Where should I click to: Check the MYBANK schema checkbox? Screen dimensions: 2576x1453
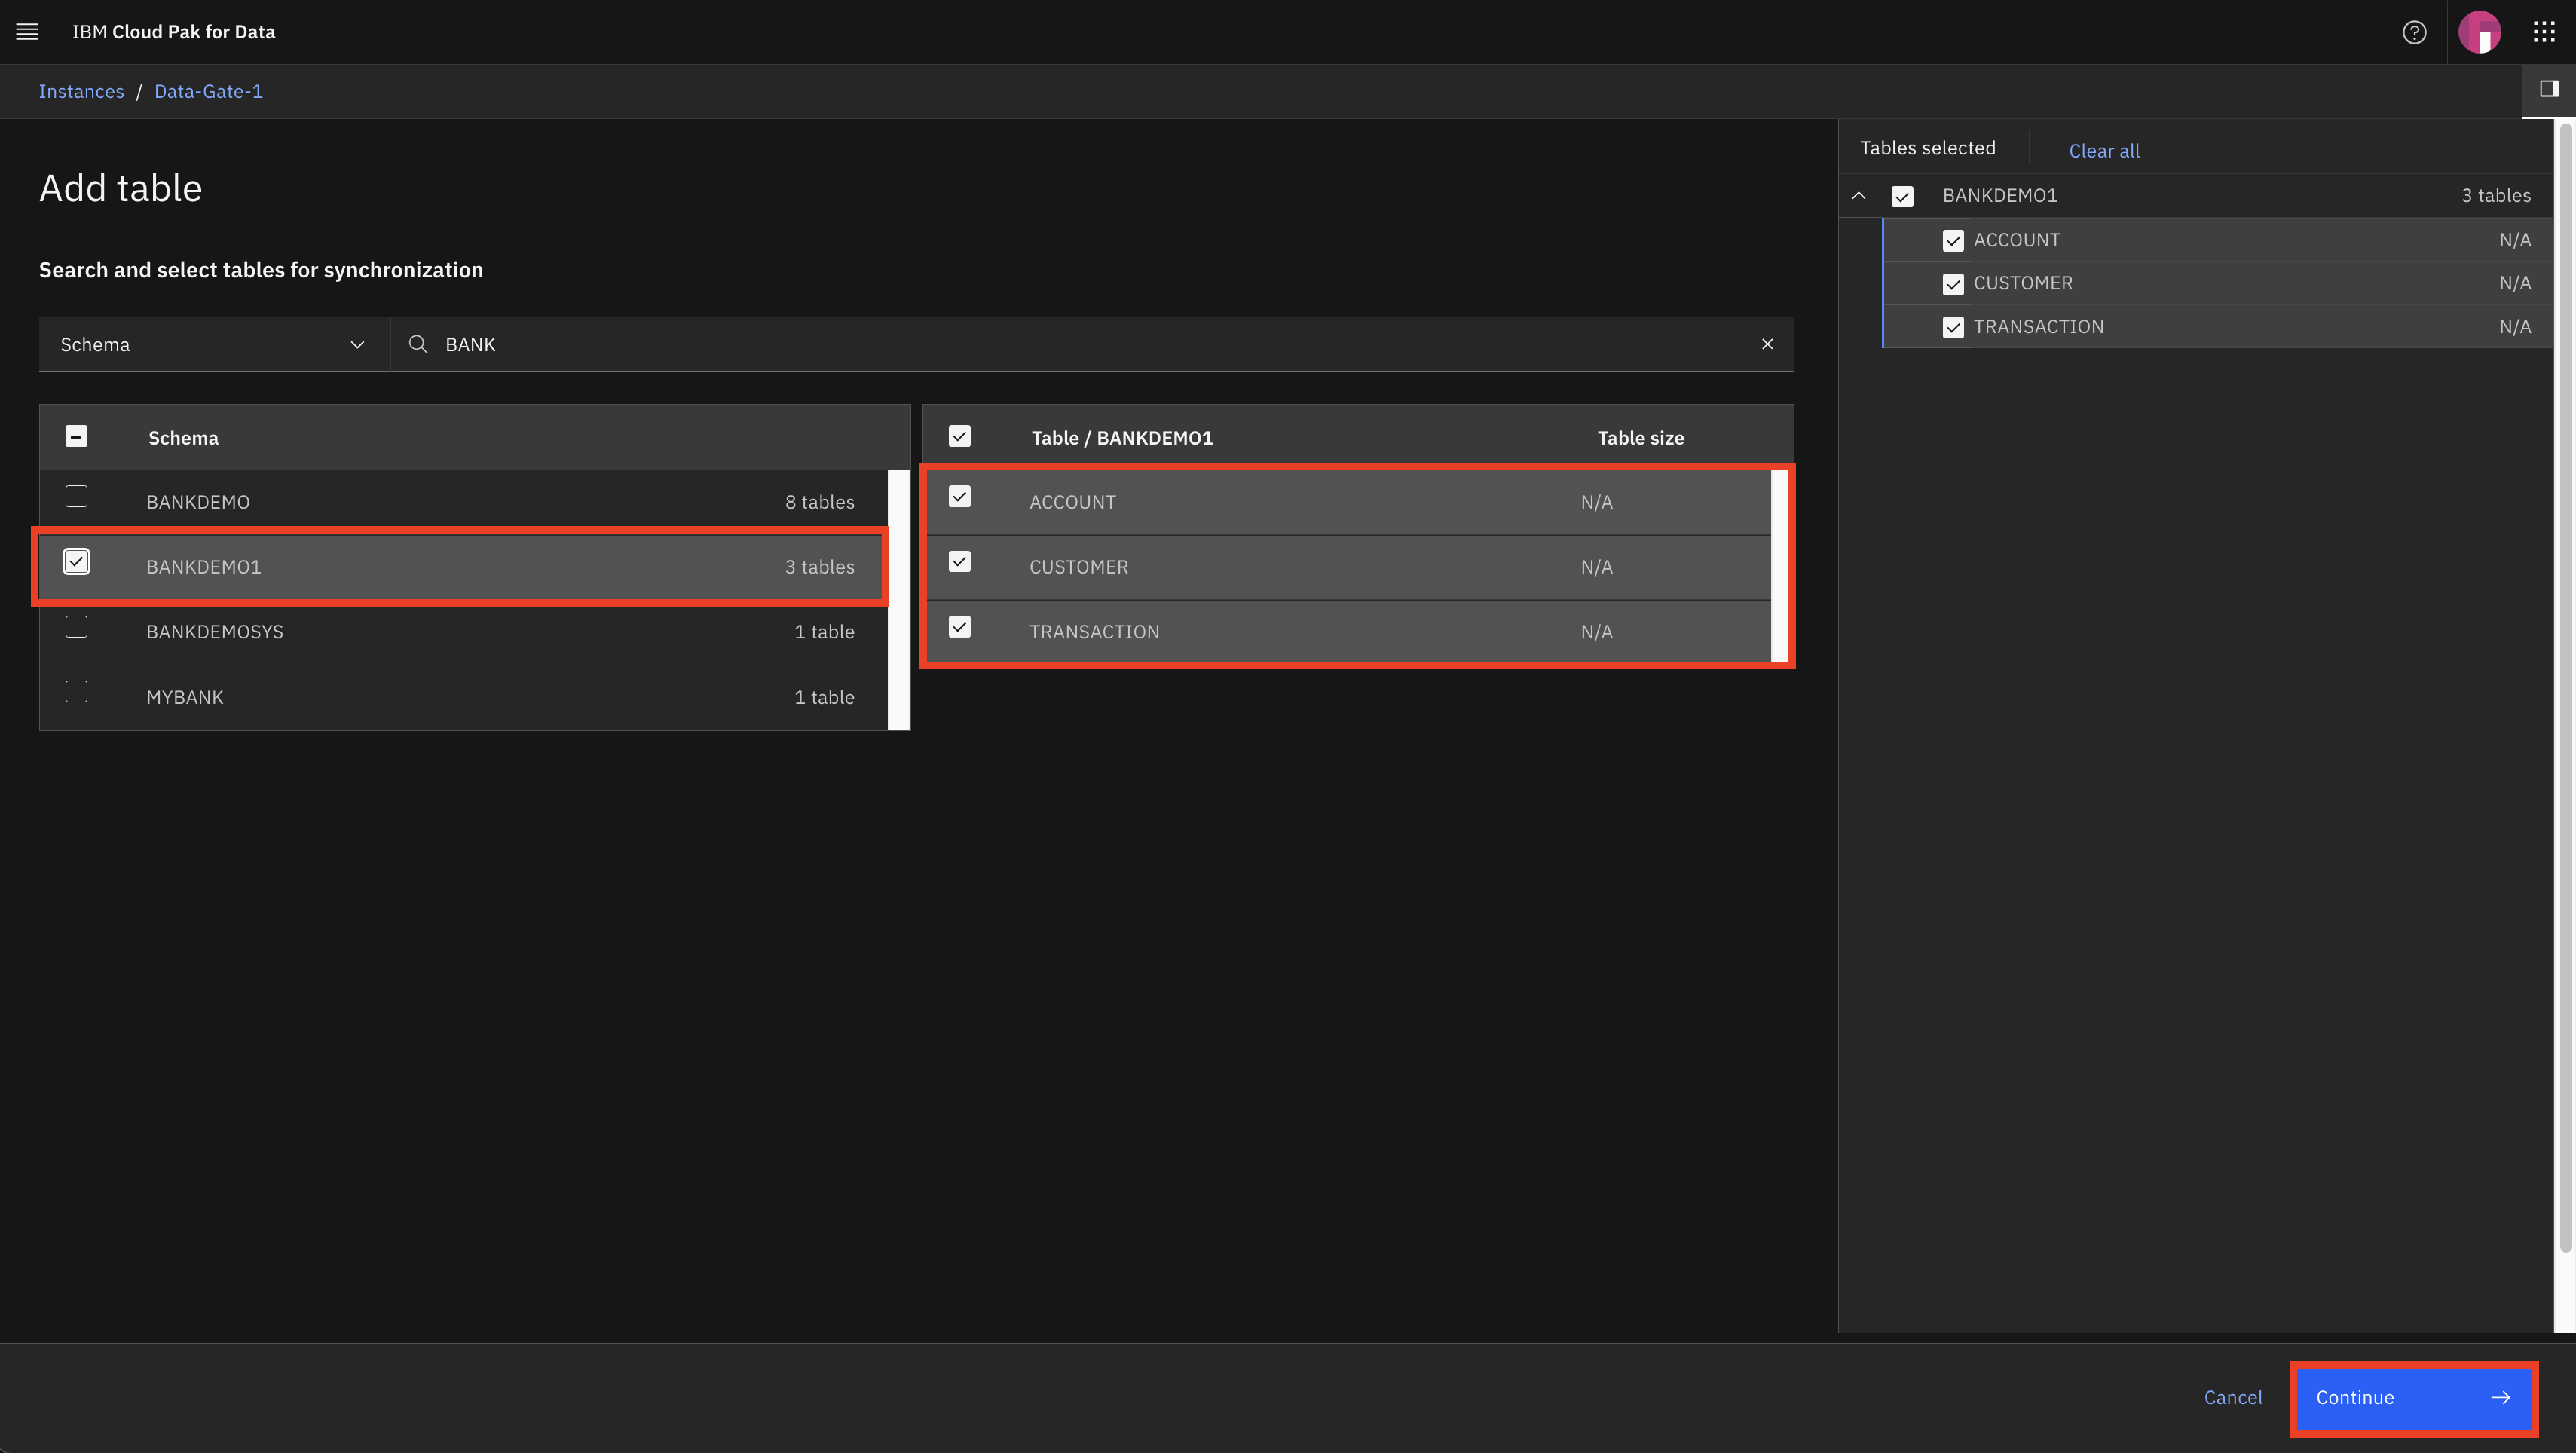(x=76, y=690)
